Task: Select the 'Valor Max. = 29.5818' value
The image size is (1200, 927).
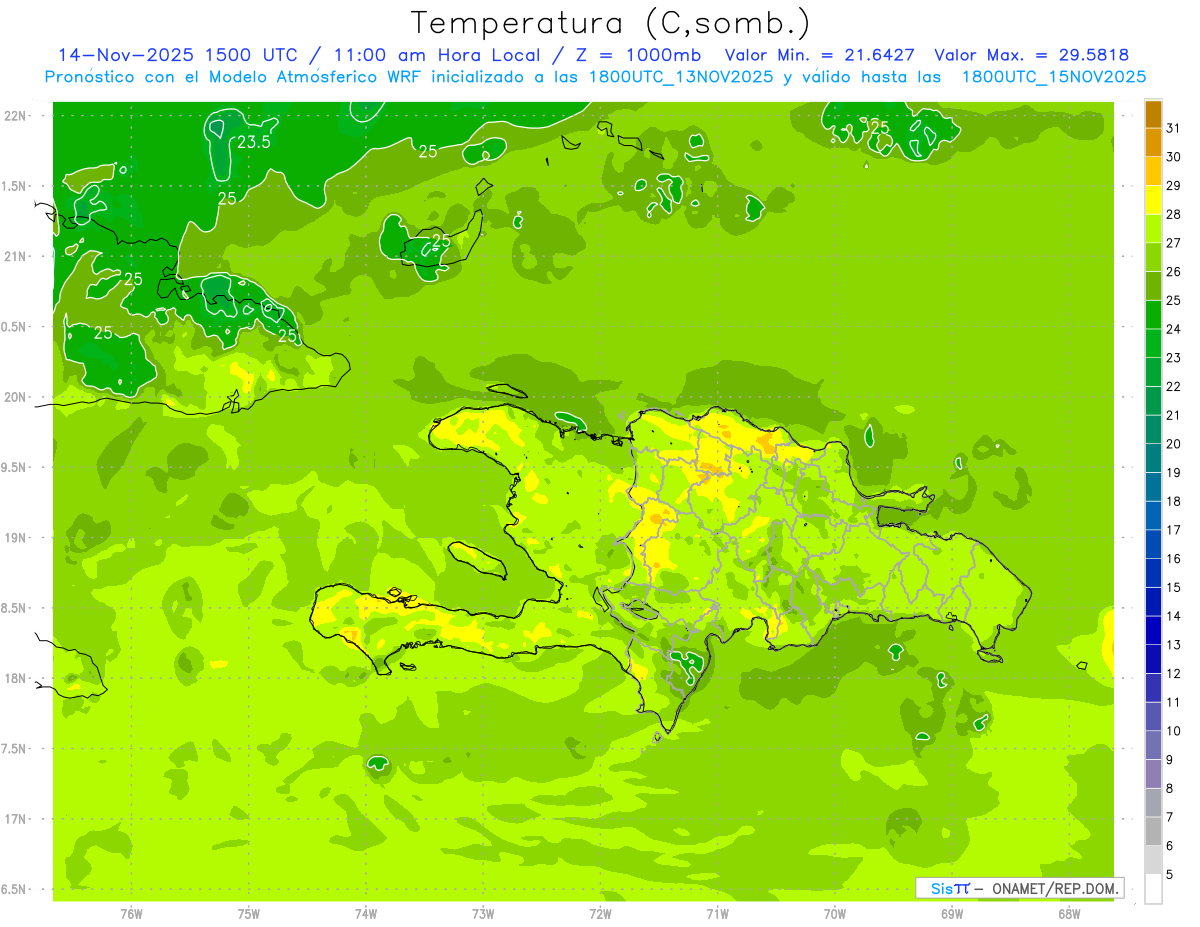Action: (x=1032, y=55)
